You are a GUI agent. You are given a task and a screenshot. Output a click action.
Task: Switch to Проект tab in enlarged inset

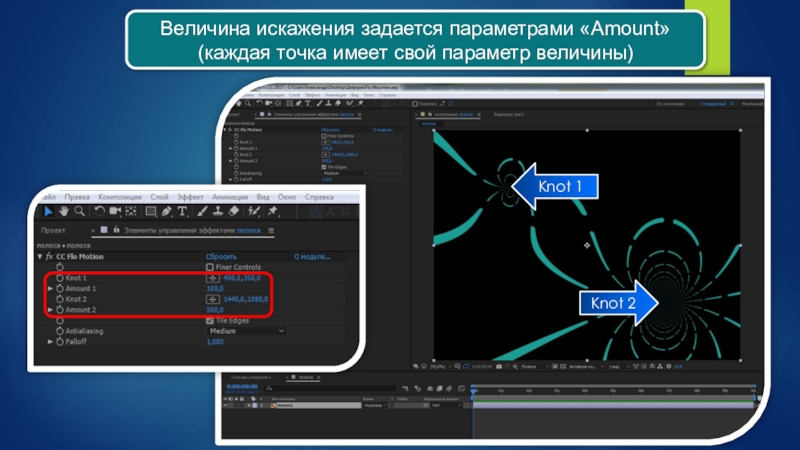tap(53, 231)
